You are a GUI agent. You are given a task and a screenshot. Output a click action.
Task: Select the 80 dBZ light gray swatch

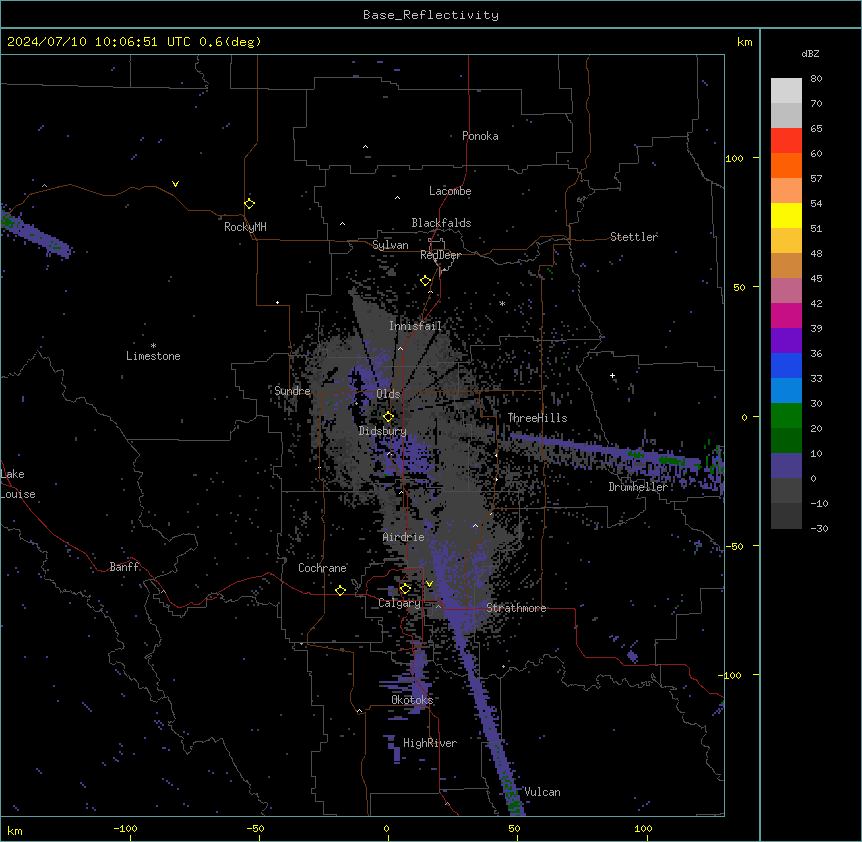pyautogui.click(x=786, y=90)
